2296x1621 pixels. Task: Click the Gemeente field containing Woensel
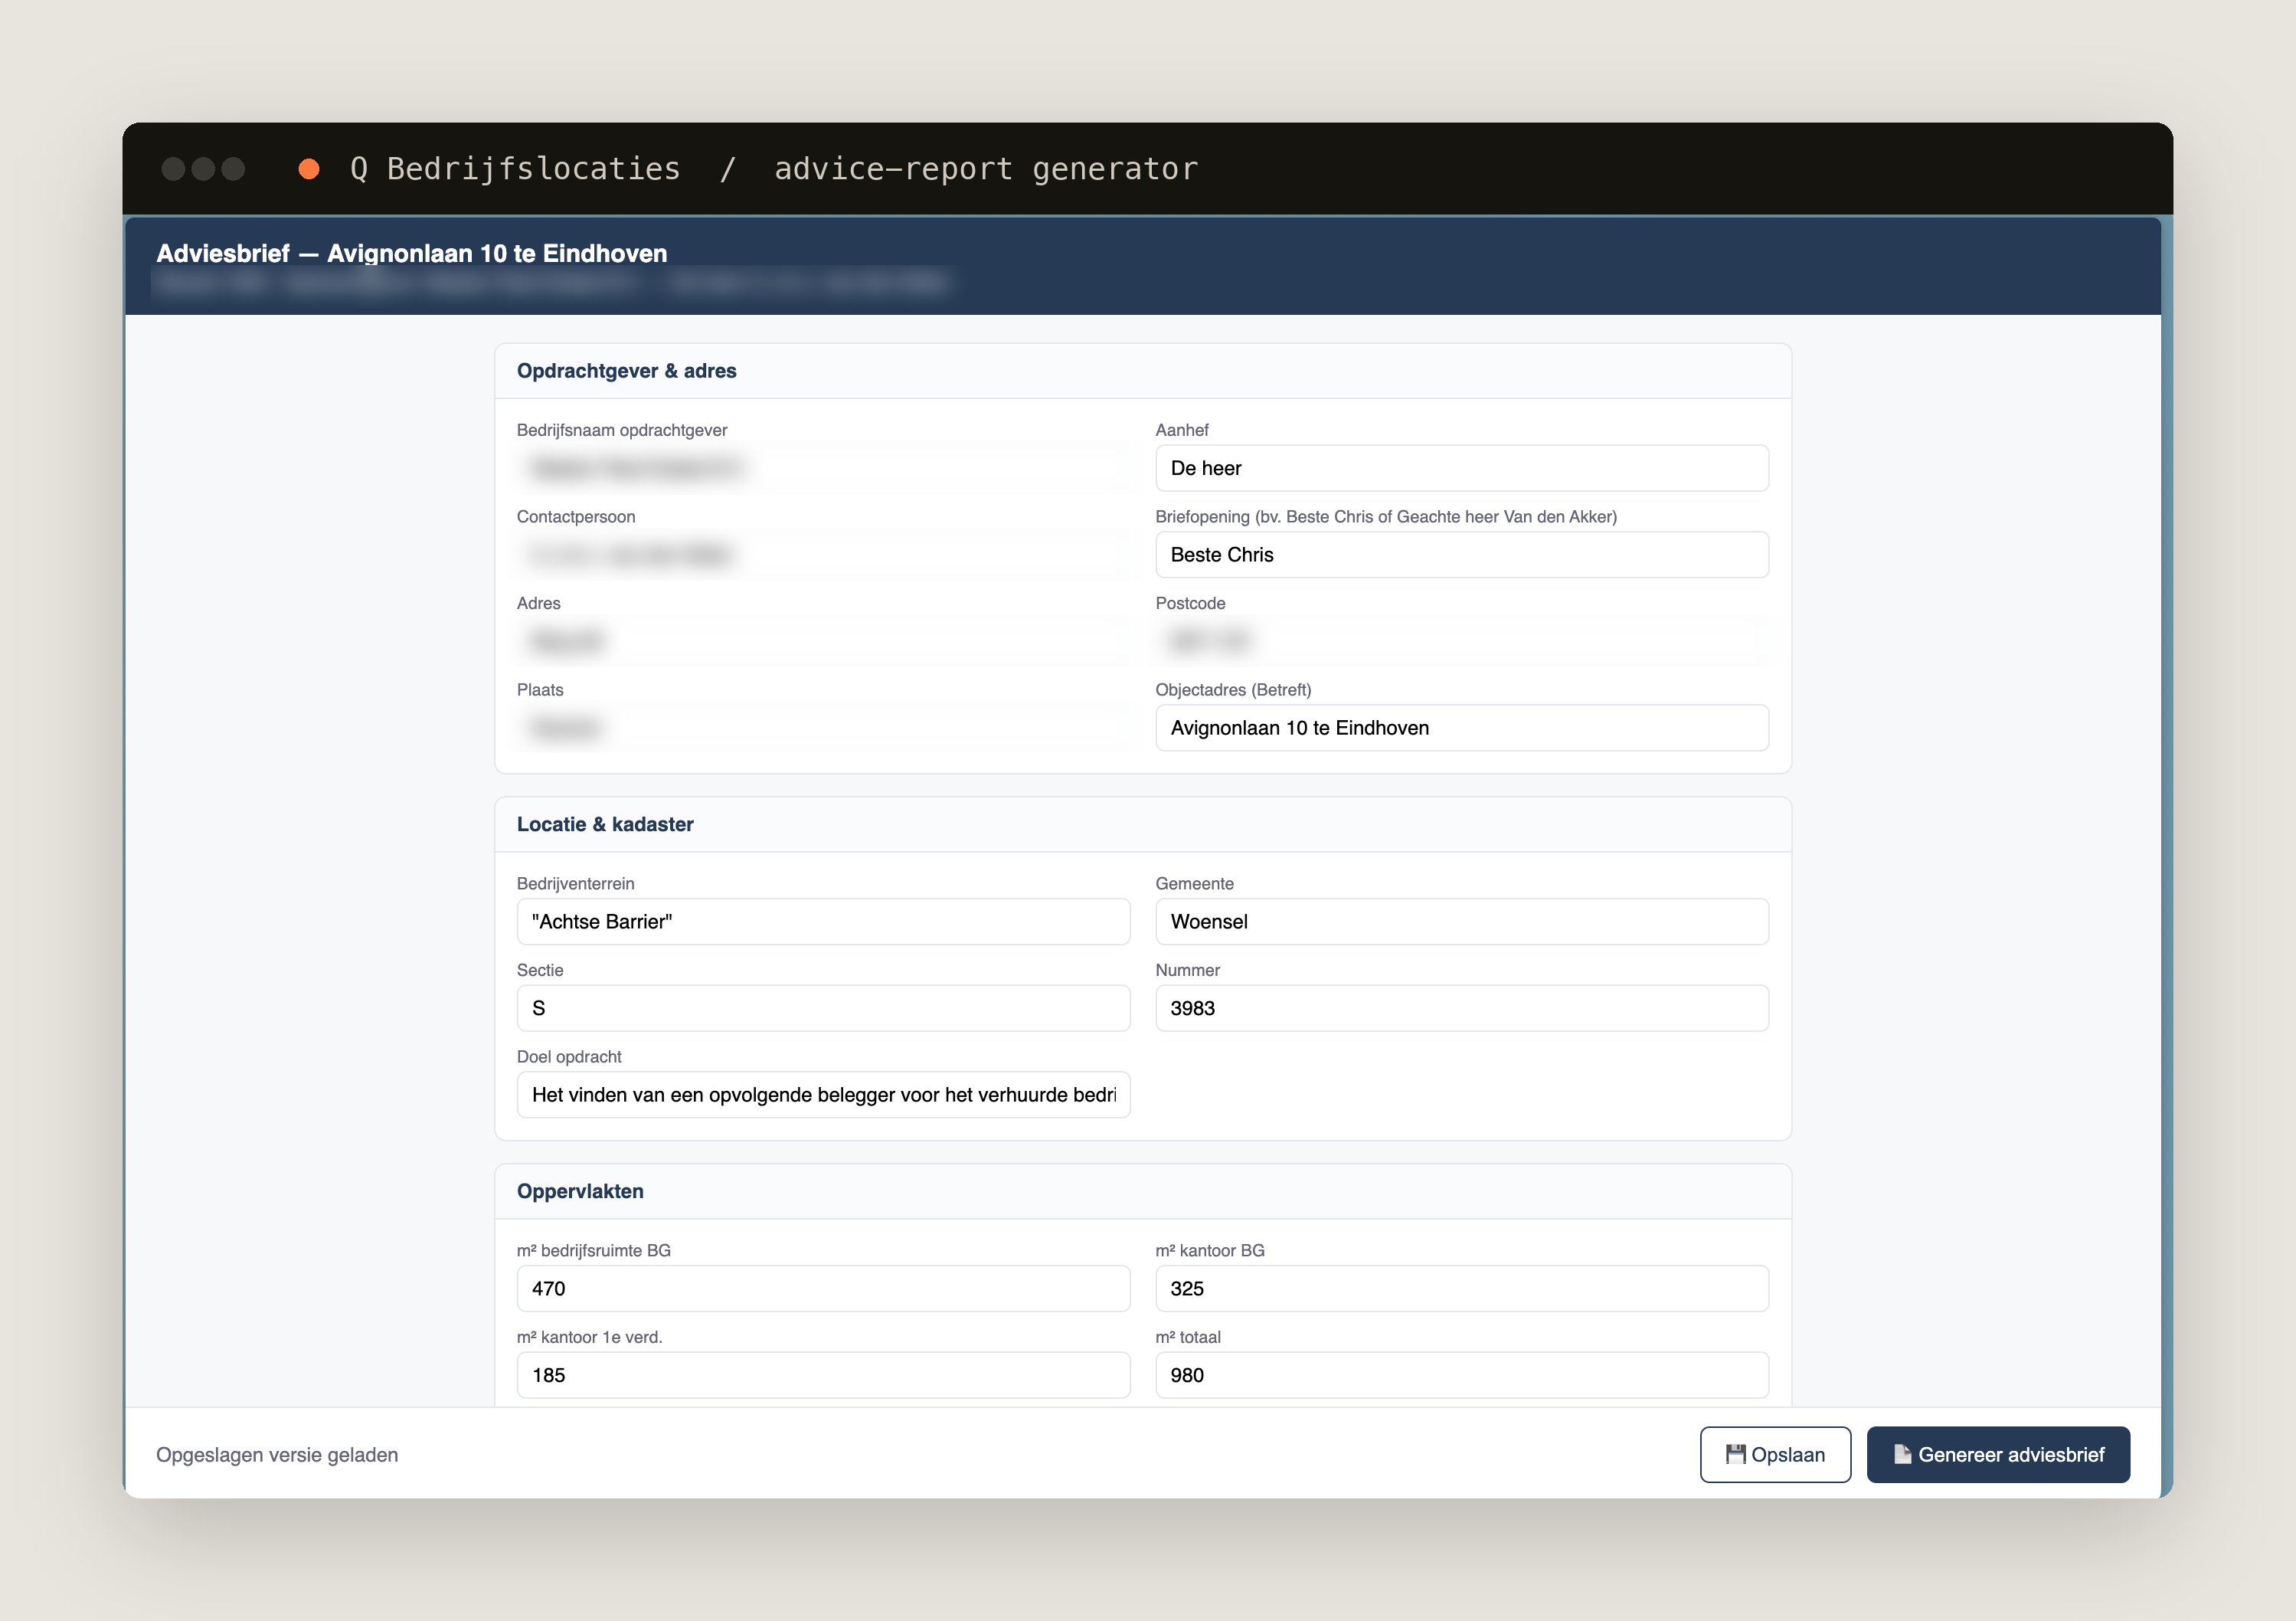[1462, 921]
